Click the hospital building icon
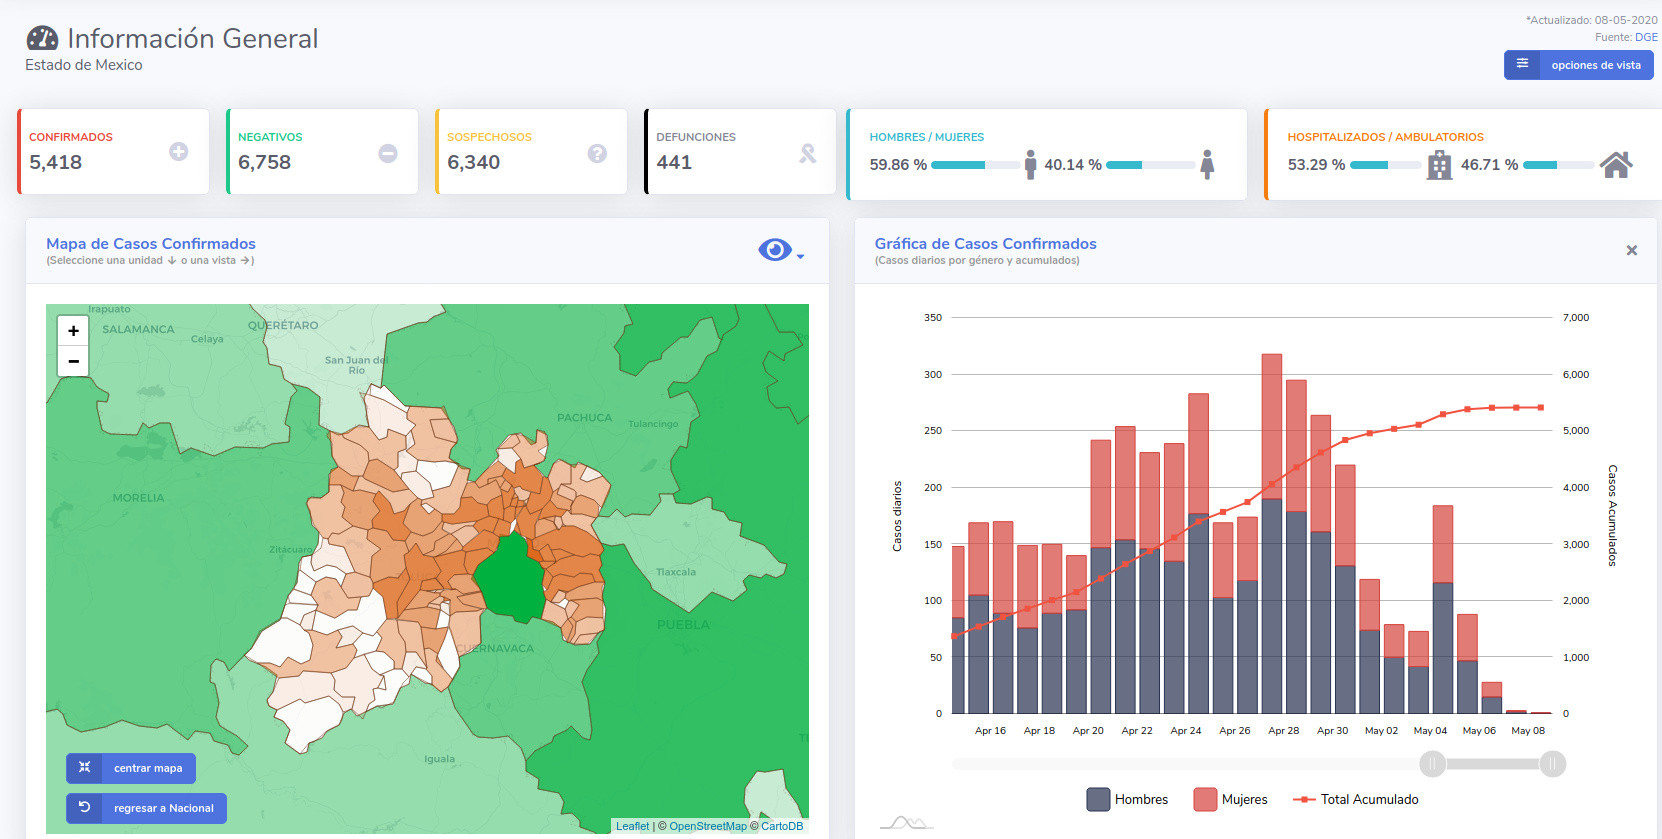Image resolution: width=1662 pixels, height=839 pixels. (x=1439, y=165)
